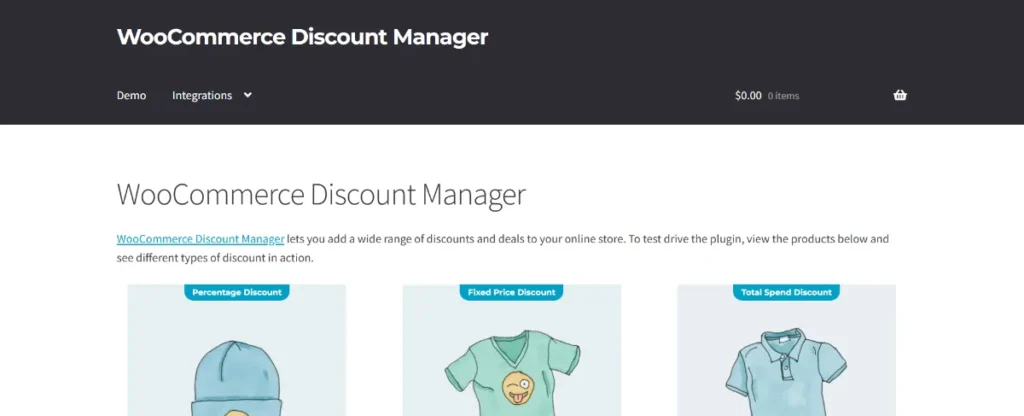Screen dimensions: 1024x416
Task: Select the Fixed Price Discount badge
Action: point(511,293)
